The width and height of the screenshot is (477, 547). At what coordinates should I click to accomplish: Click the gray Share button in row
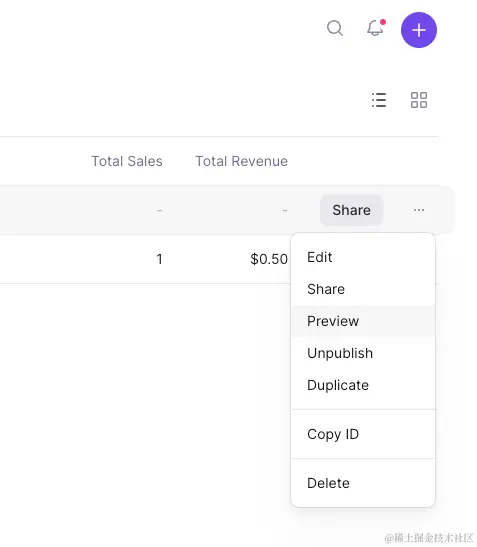click(x=351, y=210)
